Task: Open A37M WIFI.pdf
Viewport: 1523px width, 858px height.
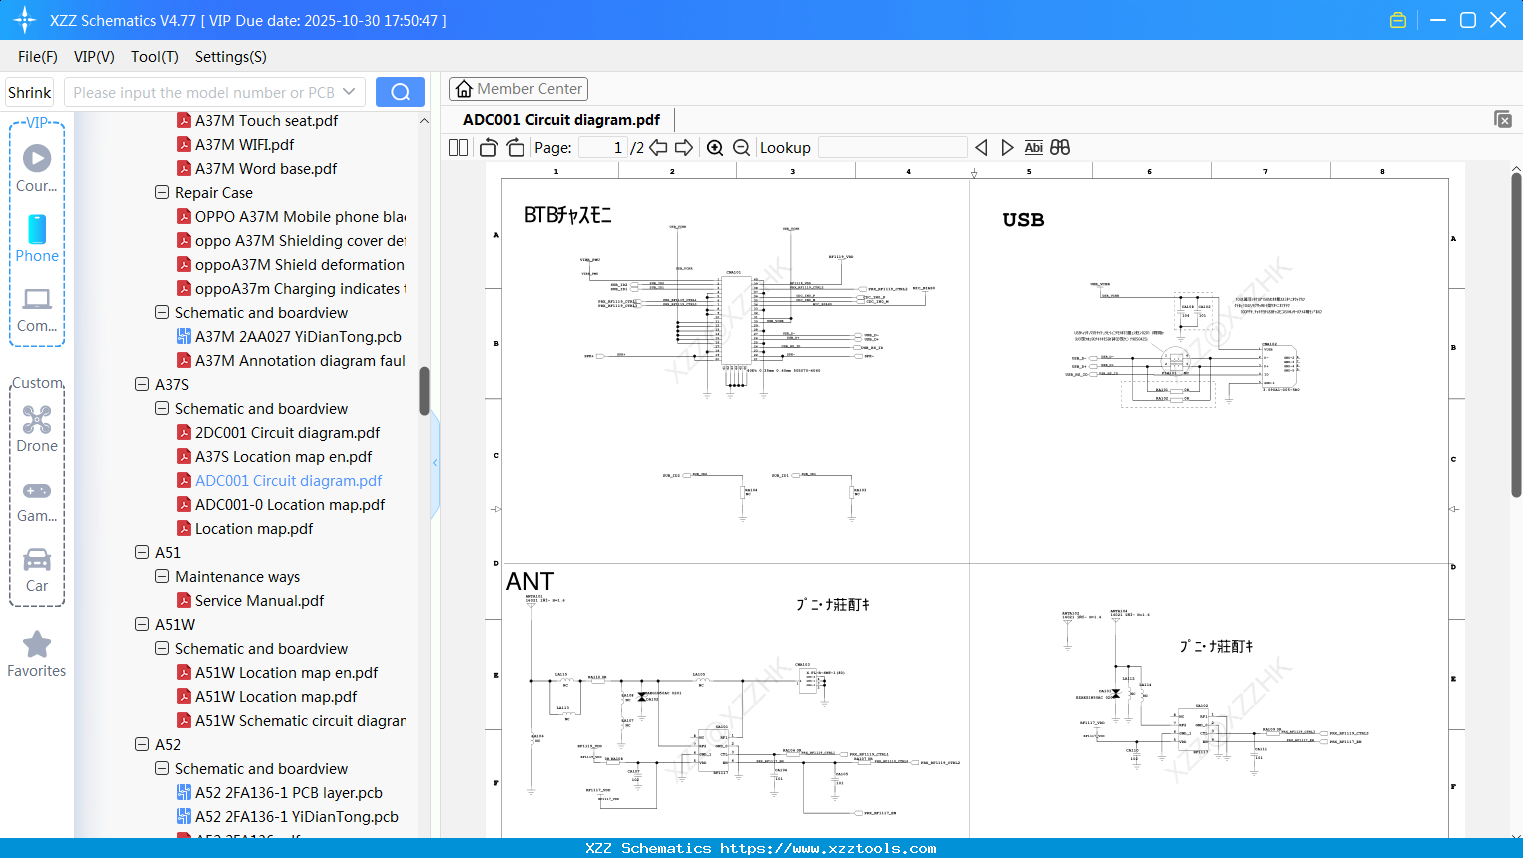Action: (244, 144)
